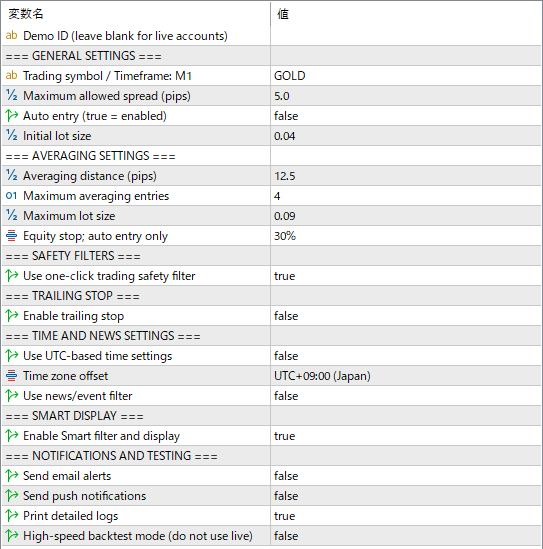
Task: Click the fraction icon for Averaging distance
Action: (12, 175)
